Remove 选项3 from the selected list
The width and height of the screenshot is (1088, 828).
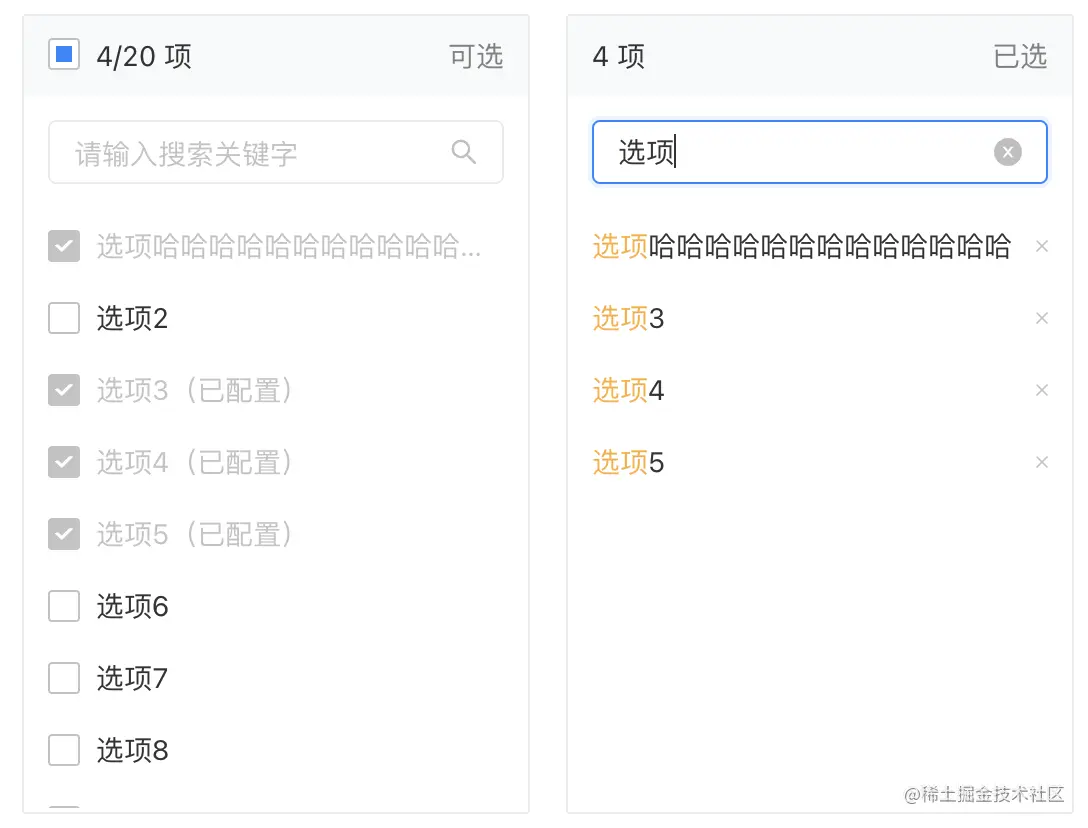coord(1042,318)
